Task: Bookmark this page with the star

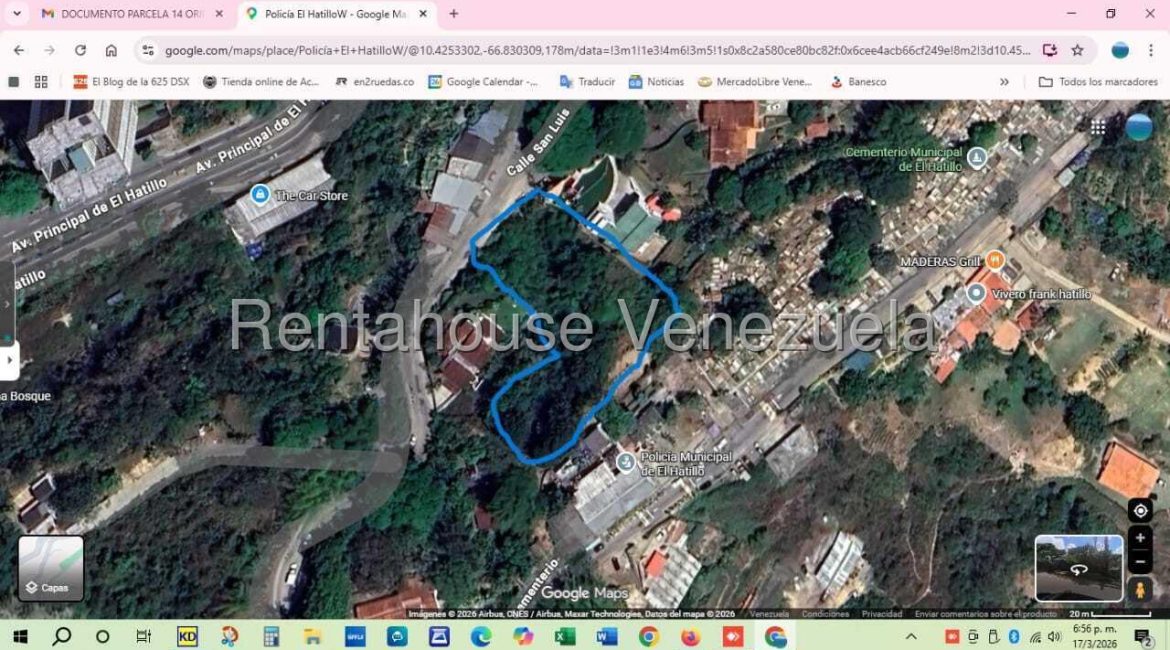Action: tap(1077, 50)
